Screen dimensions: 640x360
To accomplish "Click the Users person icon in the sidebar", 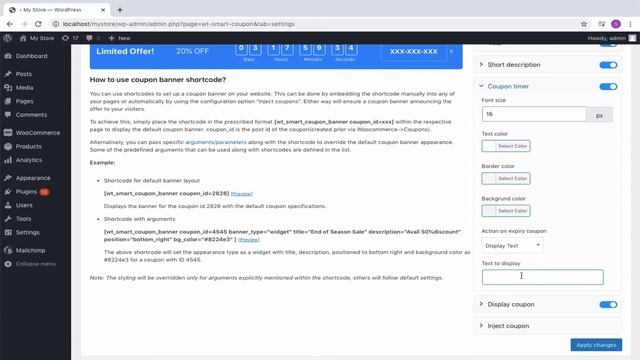I will [x=8, y=205].
